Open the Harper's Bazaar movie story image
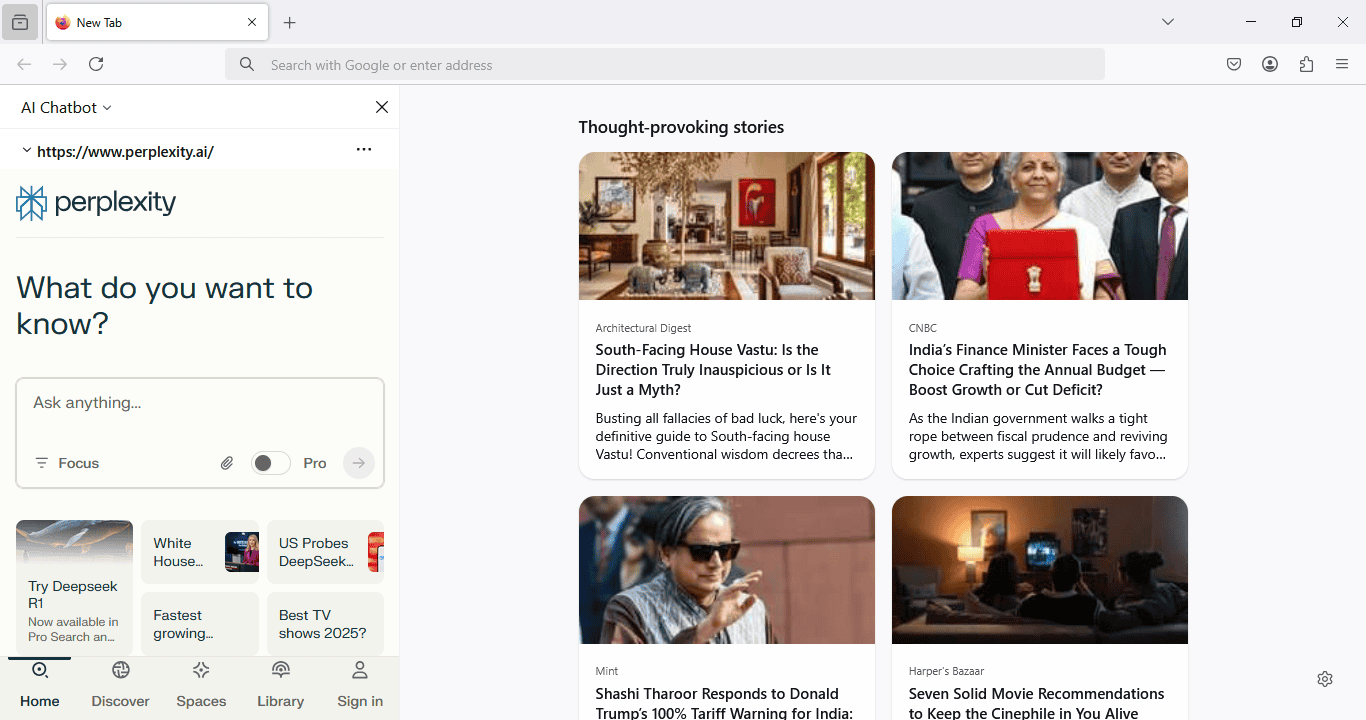This screenshot has height=720, width=1366. [x=1040, y=570]
